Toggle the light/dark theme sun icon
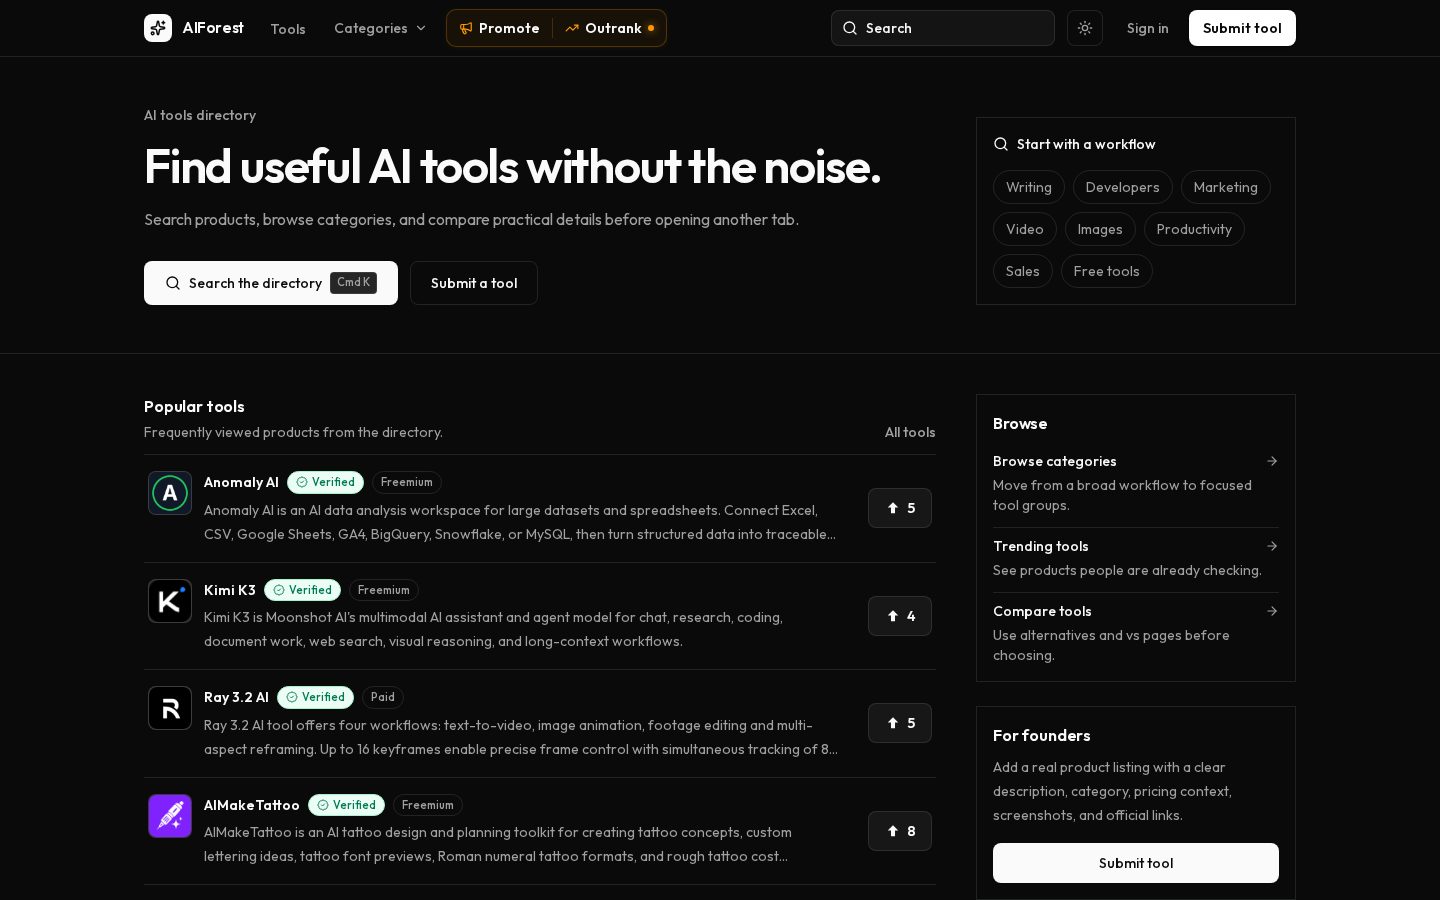The height and width of the screenshot is (900, 1440). coord(1085,28)
